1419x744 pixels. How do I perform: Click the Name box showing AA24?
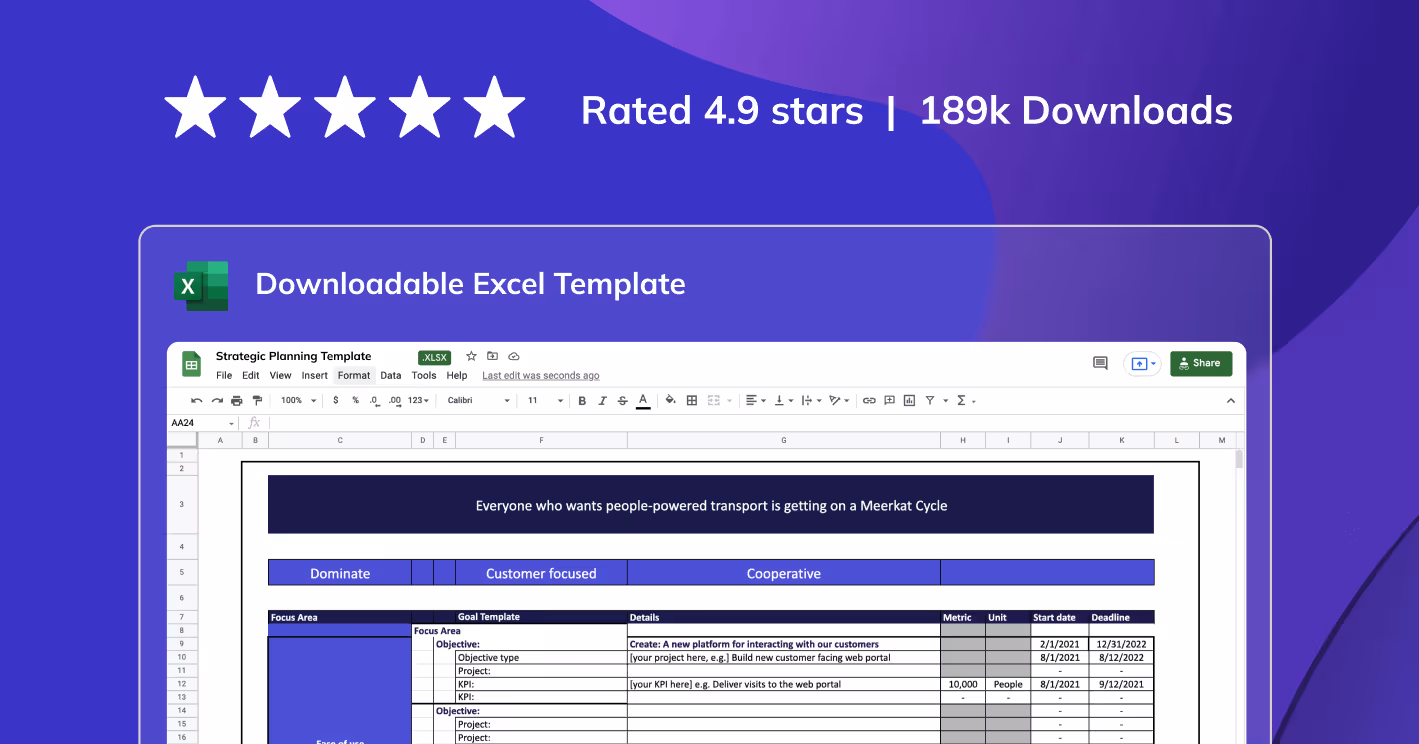pyautogui.click(x=202, y=423)
